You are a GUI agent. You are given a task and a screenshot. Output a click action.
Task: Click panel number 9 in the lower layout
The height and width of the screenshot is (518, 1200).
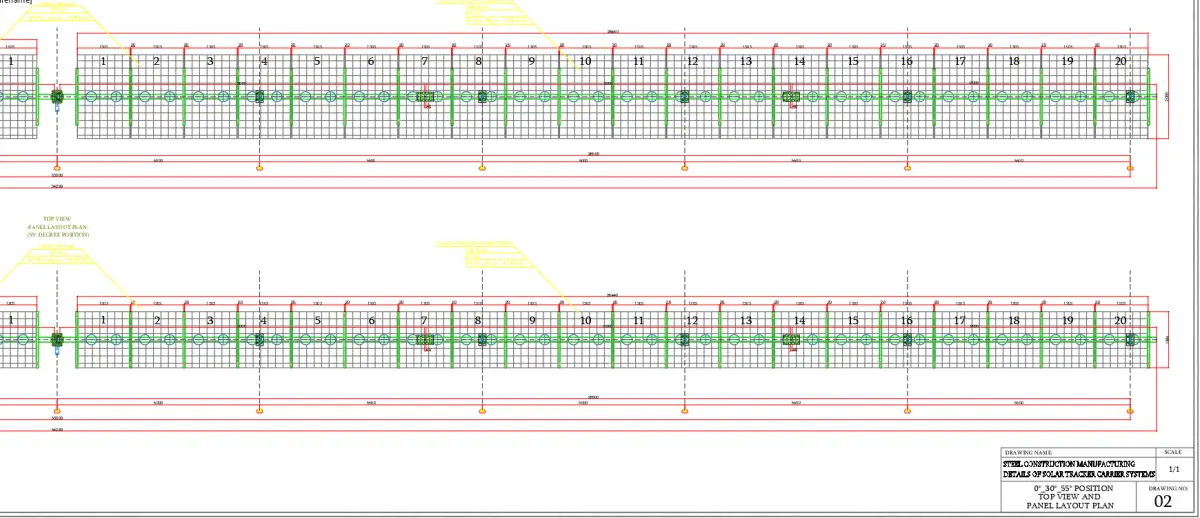click(532, 320)
